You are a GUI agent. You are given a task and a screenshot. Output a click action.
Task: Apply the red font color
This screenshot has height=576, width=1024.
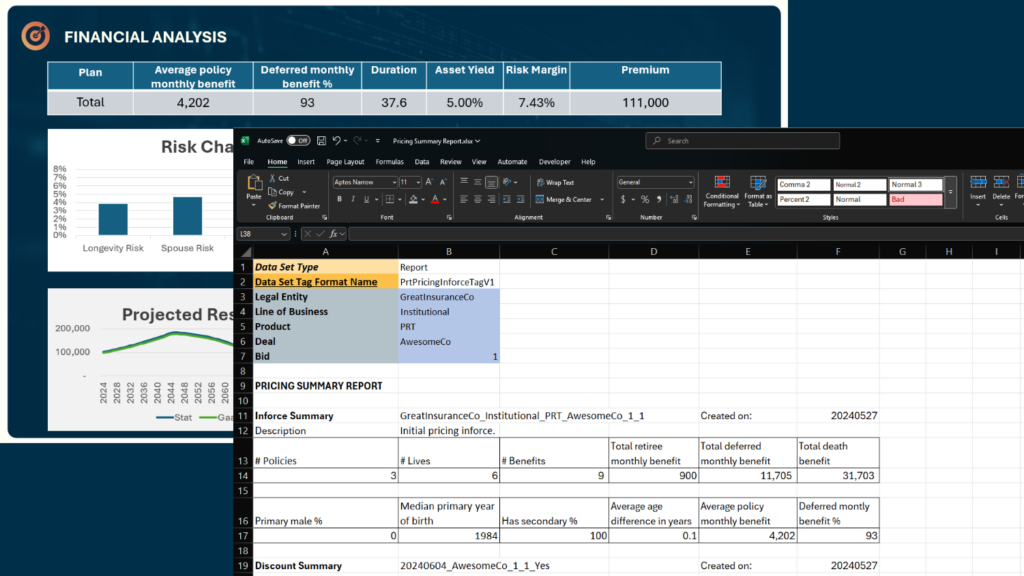436,199
